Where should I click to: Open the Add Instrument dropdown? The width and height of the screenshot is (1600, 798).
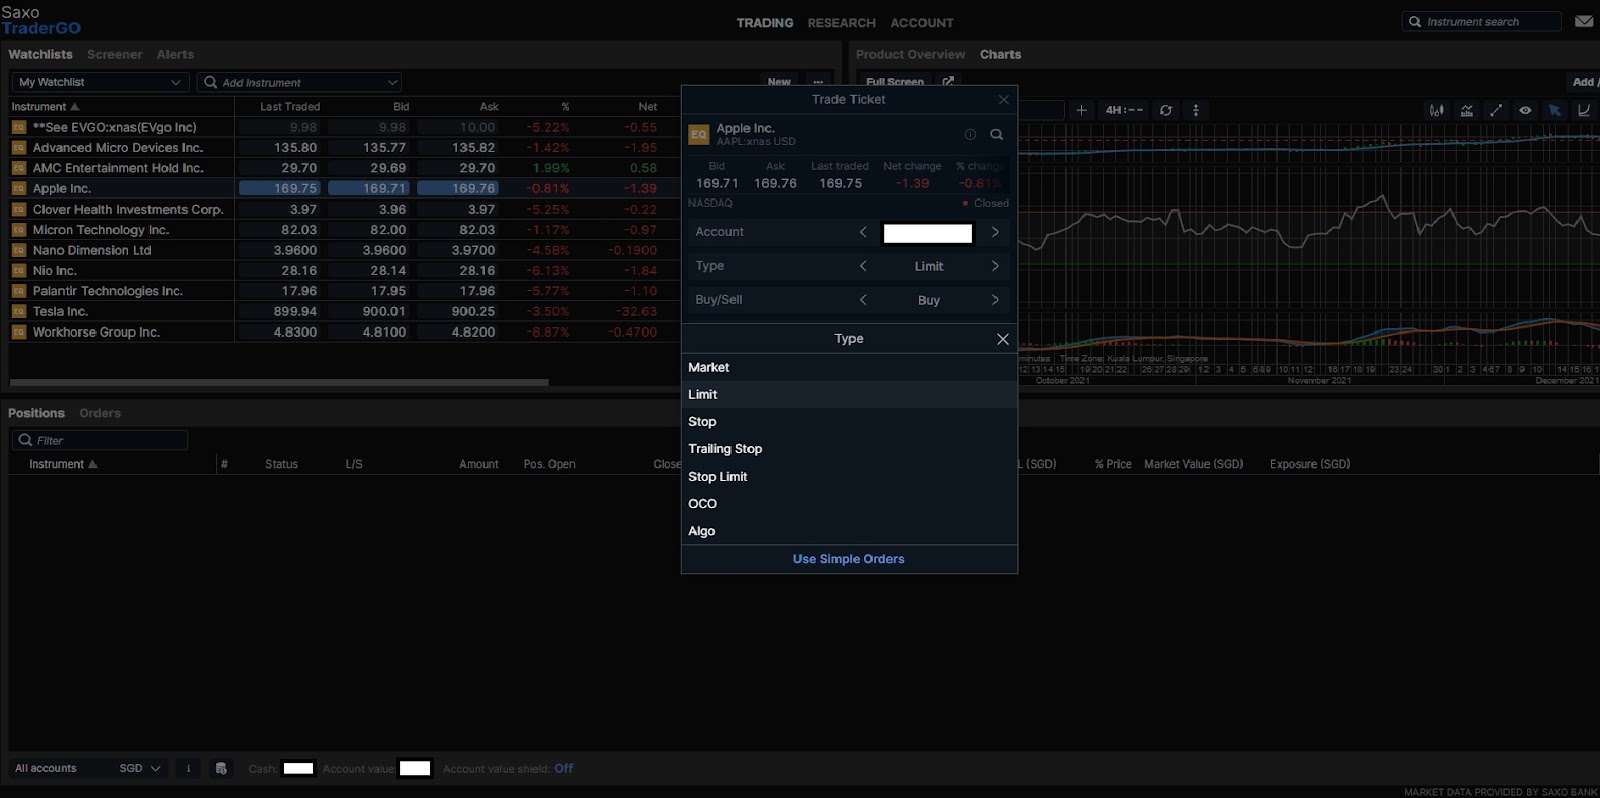(x=301, y=82)
